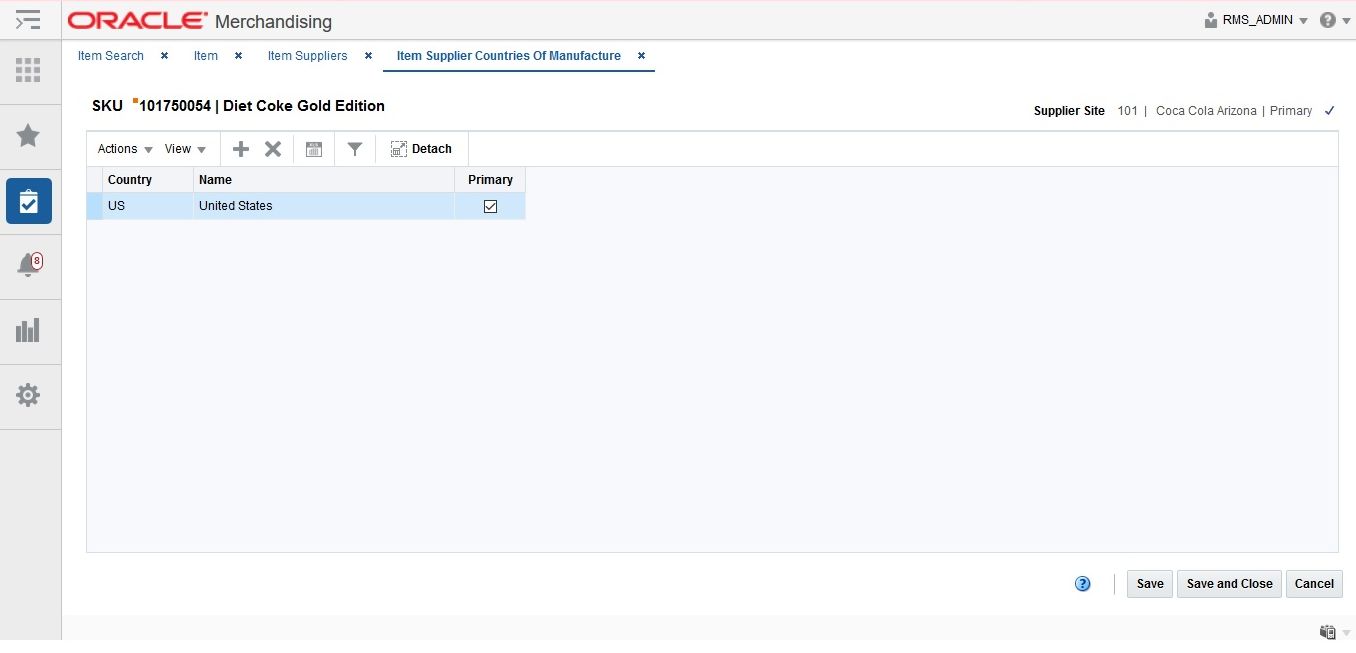Click the Cancel button
The width and height of the screenshot is (1356, 653).
click(x=1314, y=584)
